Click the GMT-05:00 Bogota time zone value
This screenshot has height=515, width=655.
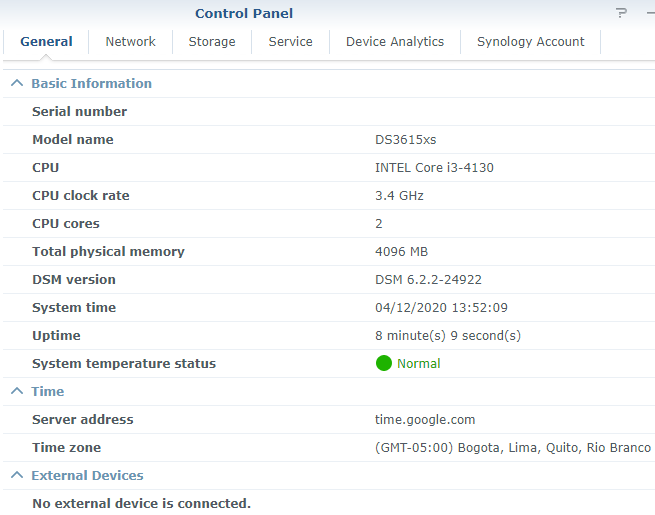tap(513, 447)
